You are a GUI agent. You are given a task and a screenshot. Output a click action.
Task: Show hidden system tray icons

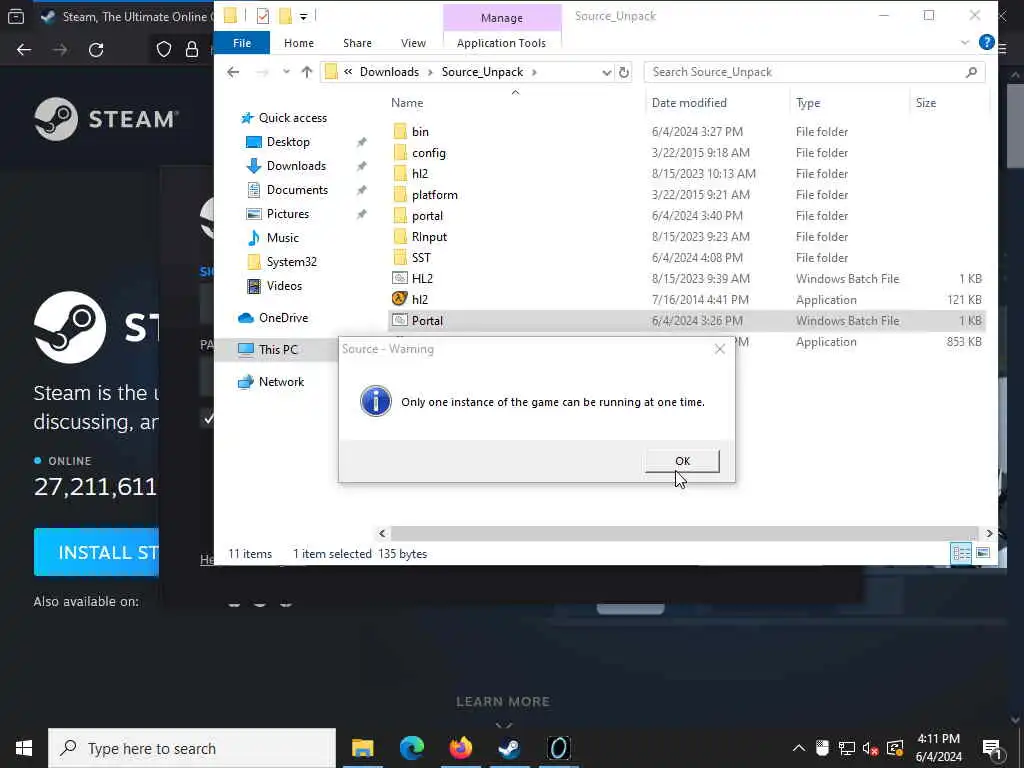pos(799,748)
